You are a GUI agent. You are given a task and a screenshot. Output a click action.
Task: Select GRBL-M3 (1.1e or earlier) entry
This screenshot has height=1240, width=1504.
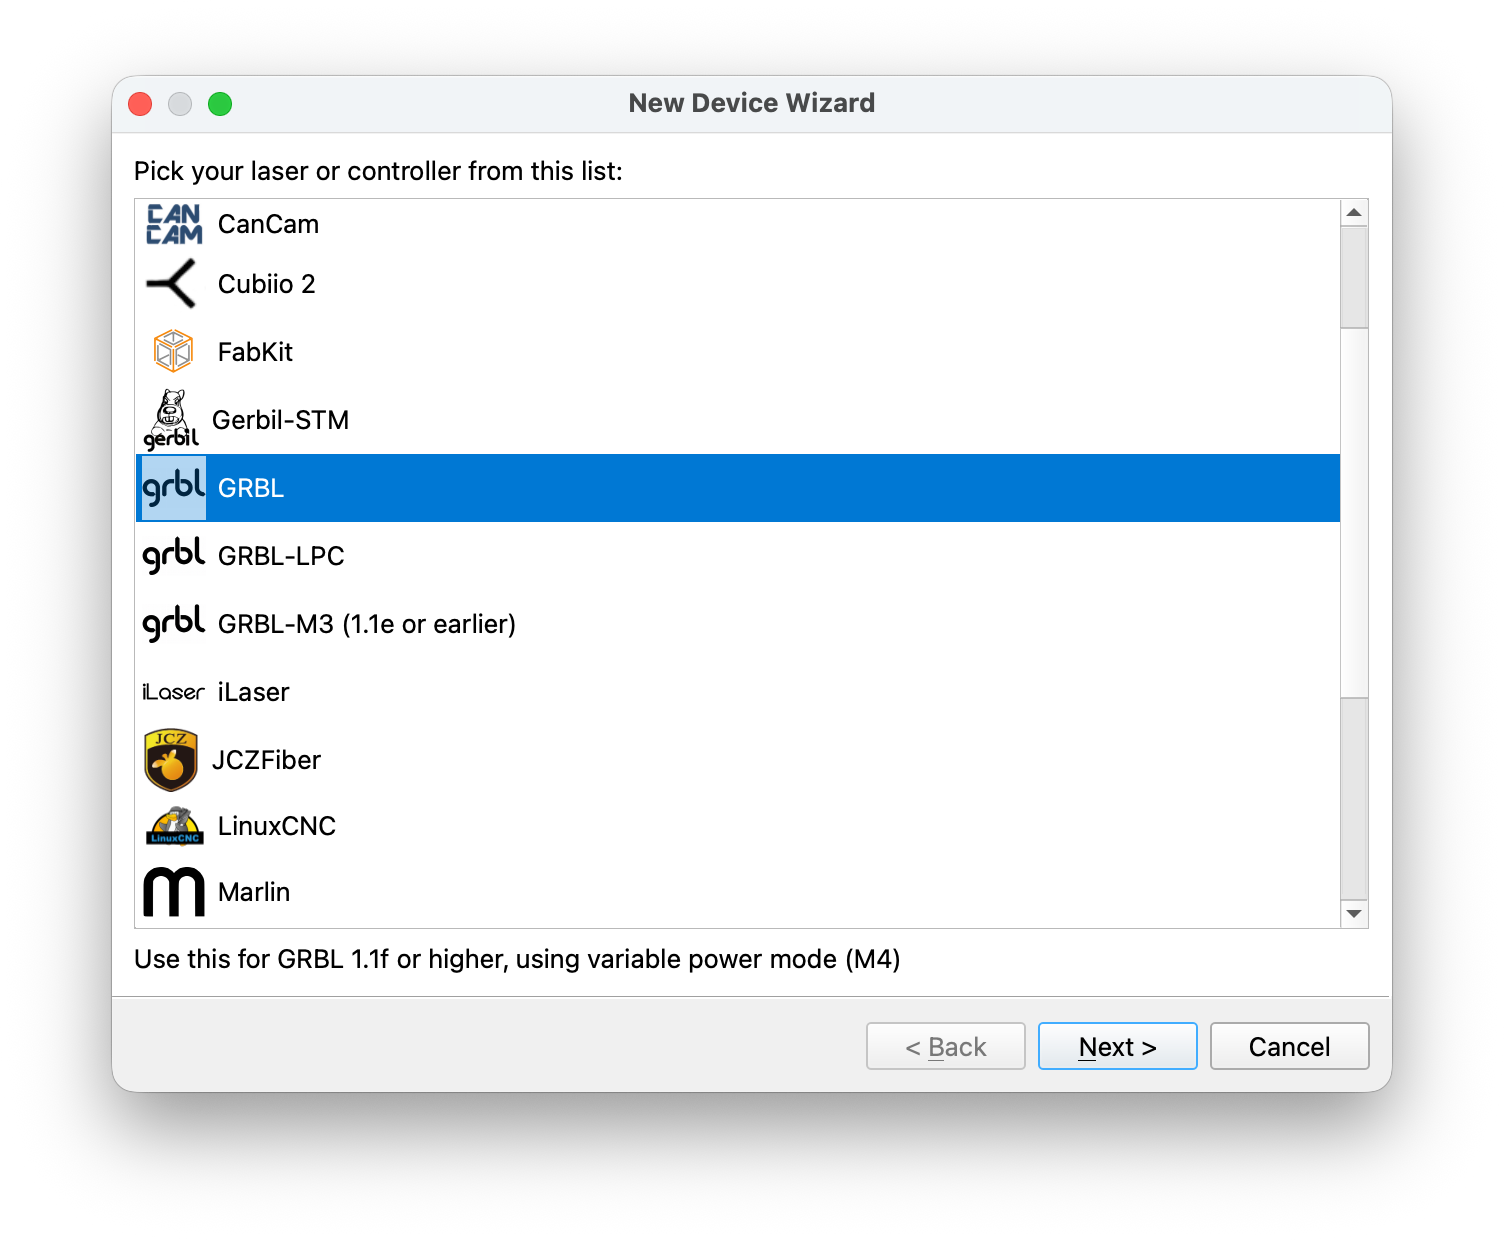click(366, 624)
